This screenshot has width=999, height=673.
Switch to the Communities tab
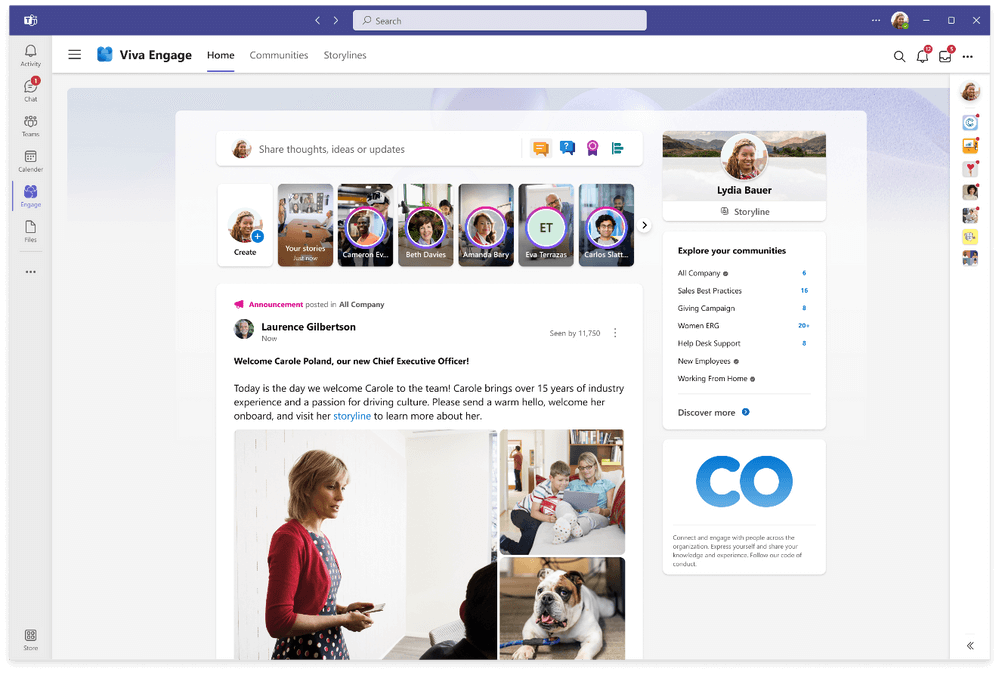[x=278, y=55]
